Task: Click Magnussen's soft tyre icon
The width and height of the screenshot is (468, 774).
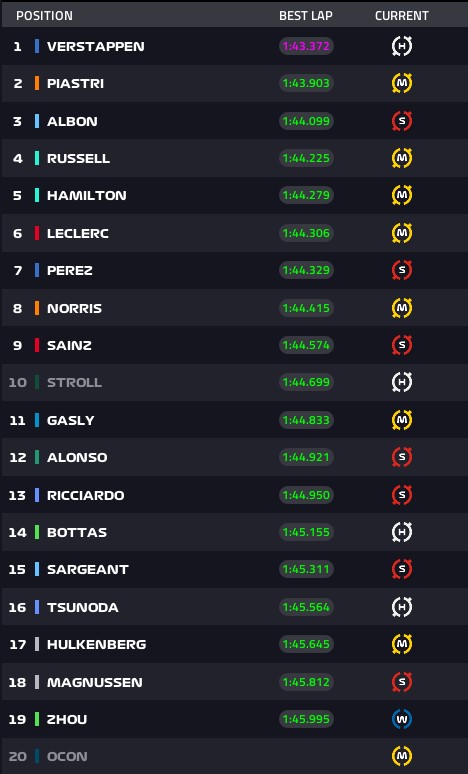Action: point(402,682)
